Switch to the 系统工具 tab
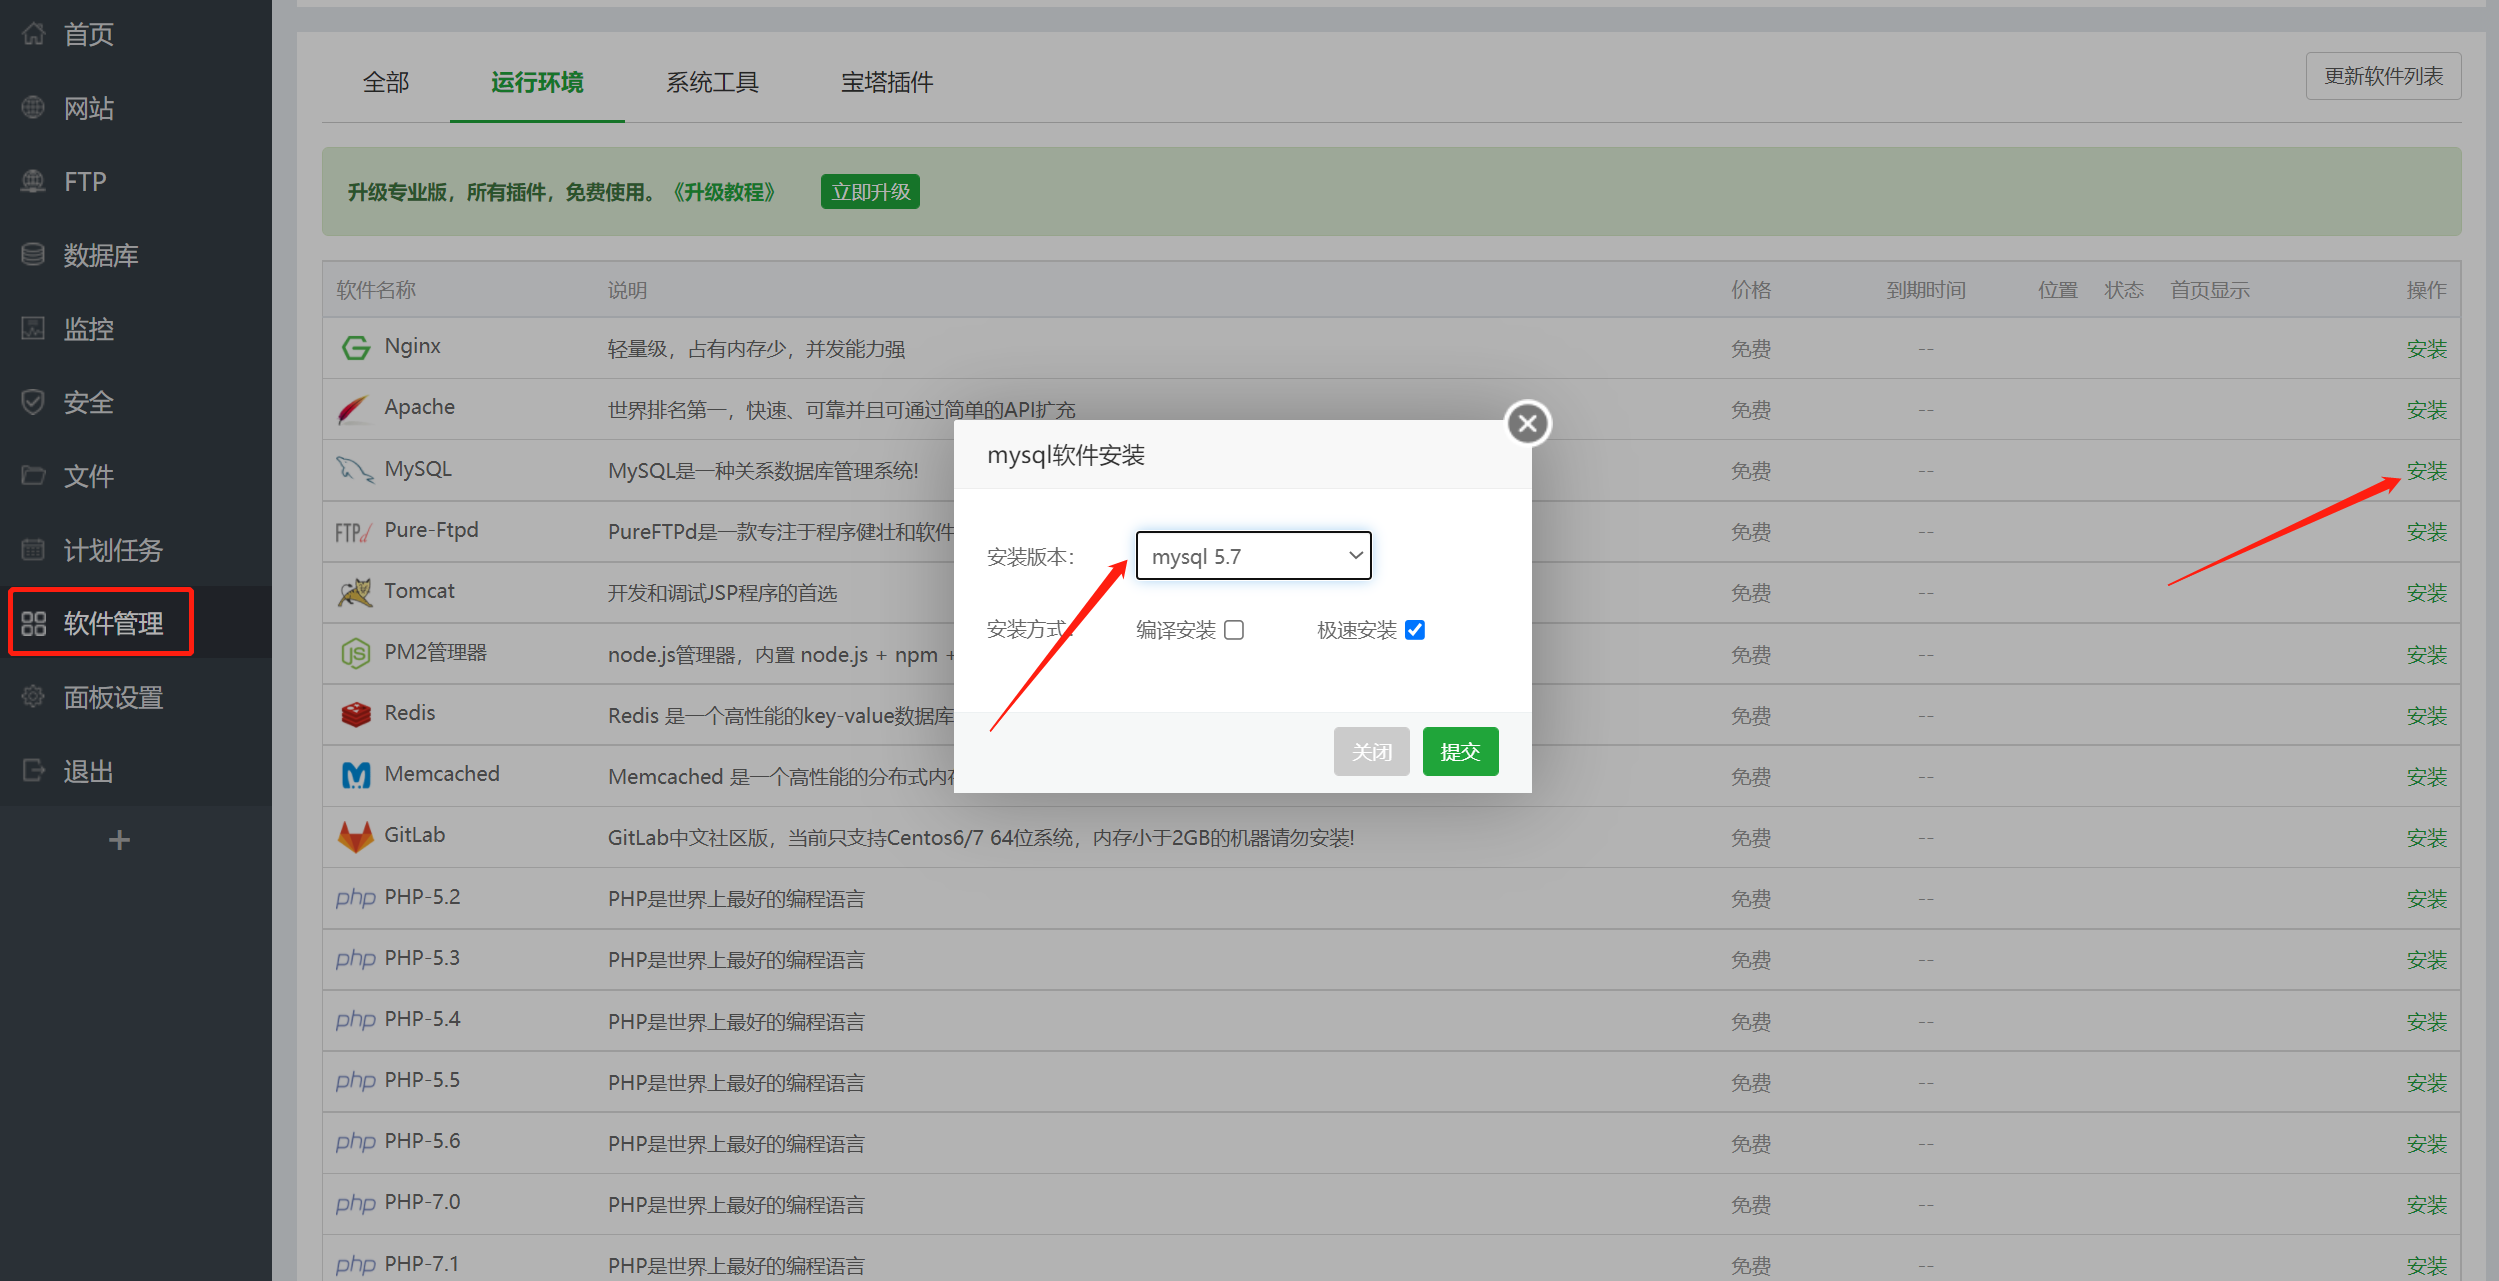 click(712, 82)
